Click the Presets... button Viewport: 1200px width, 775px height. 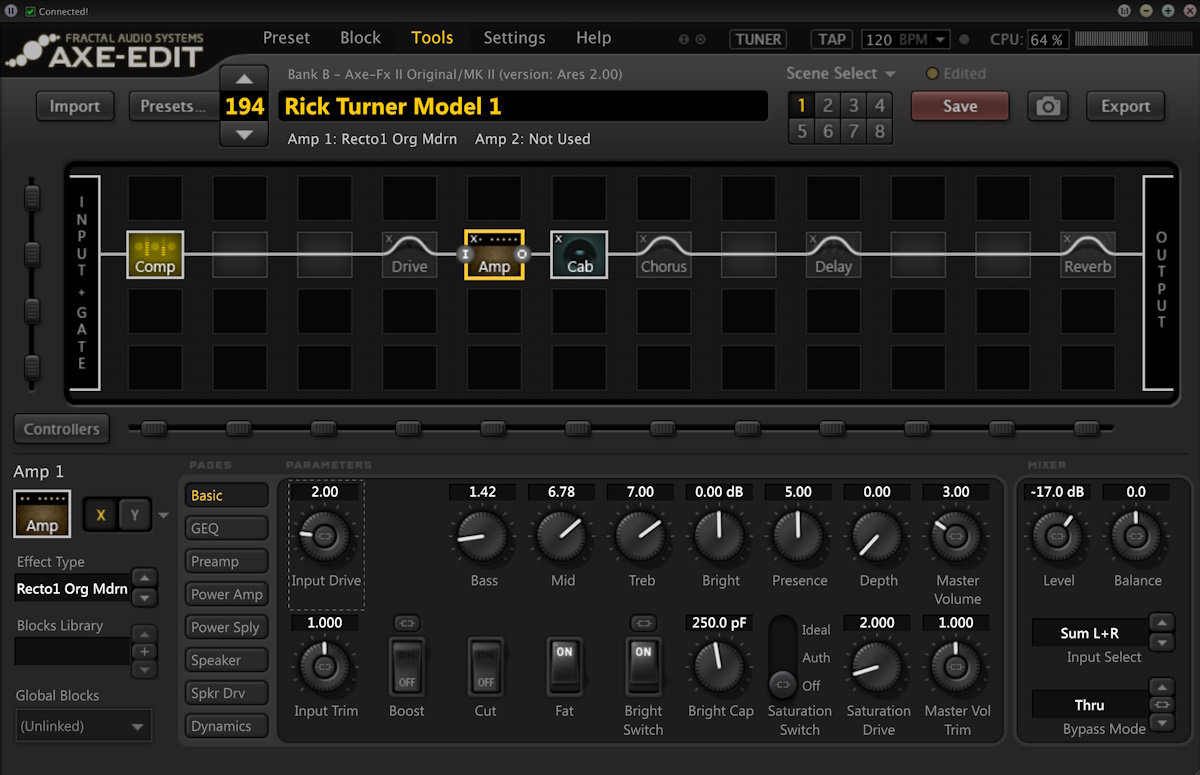pyautogui.click(x=173, y=106)
